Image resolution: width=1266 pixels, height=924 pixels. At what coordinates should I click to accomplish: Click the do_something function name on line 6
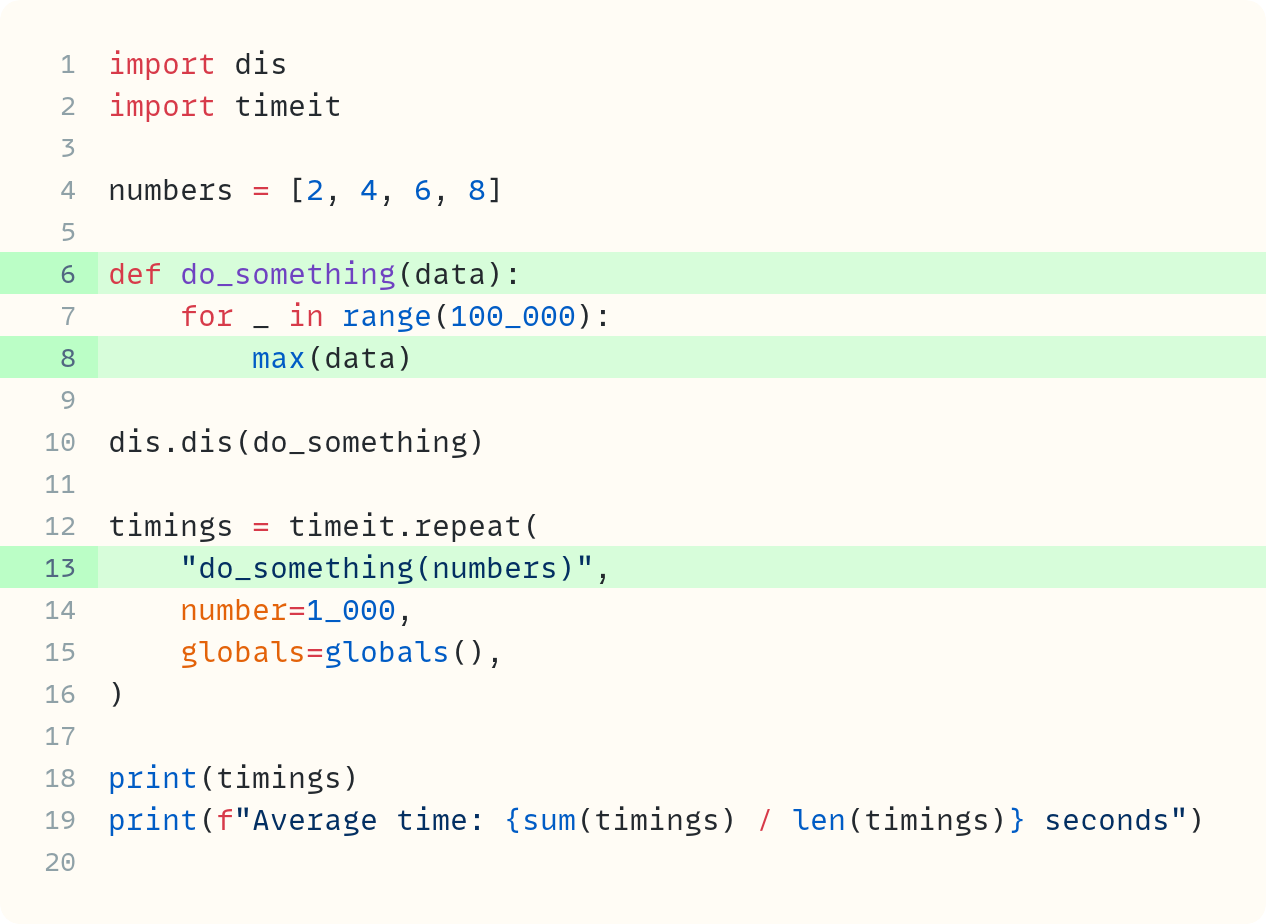(x=287, y=274)
